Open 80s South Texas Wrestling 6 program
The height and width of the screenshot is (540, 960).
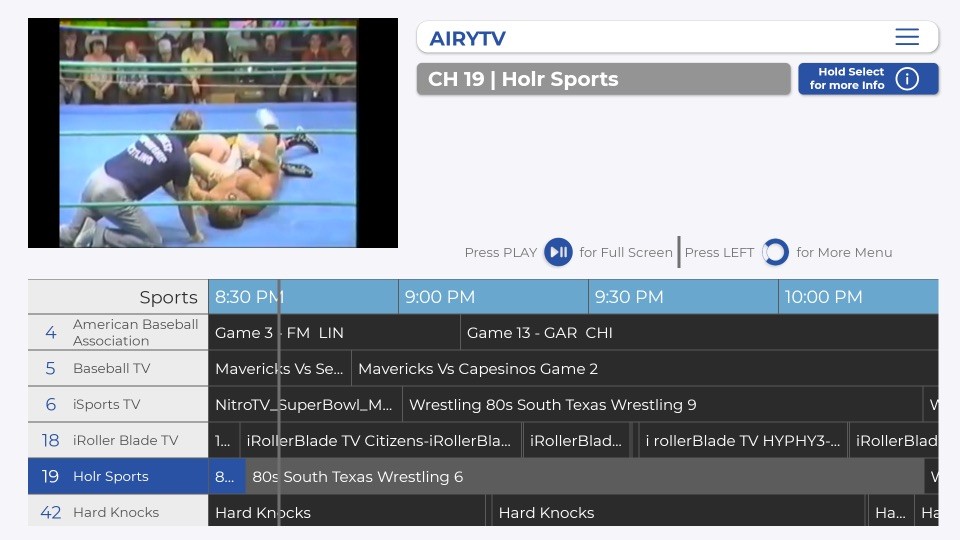point(585,476)
